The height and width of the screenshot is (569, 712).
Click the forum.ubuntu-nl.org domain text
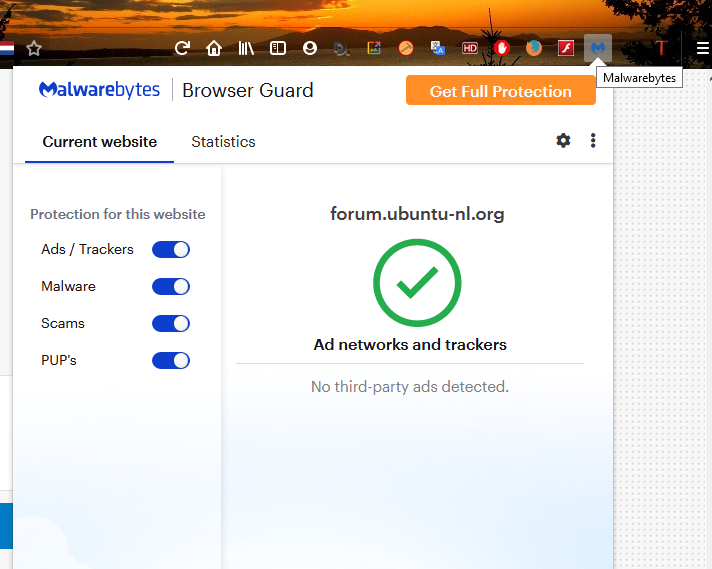point(417,214)
